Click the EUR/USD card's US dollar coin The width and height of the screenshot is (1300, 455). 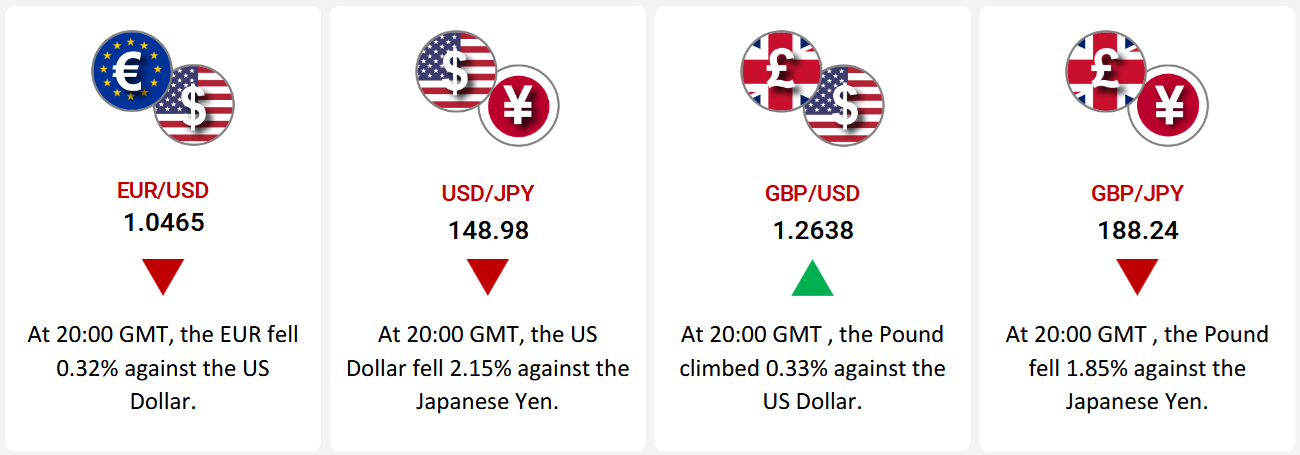coord(197,105)
